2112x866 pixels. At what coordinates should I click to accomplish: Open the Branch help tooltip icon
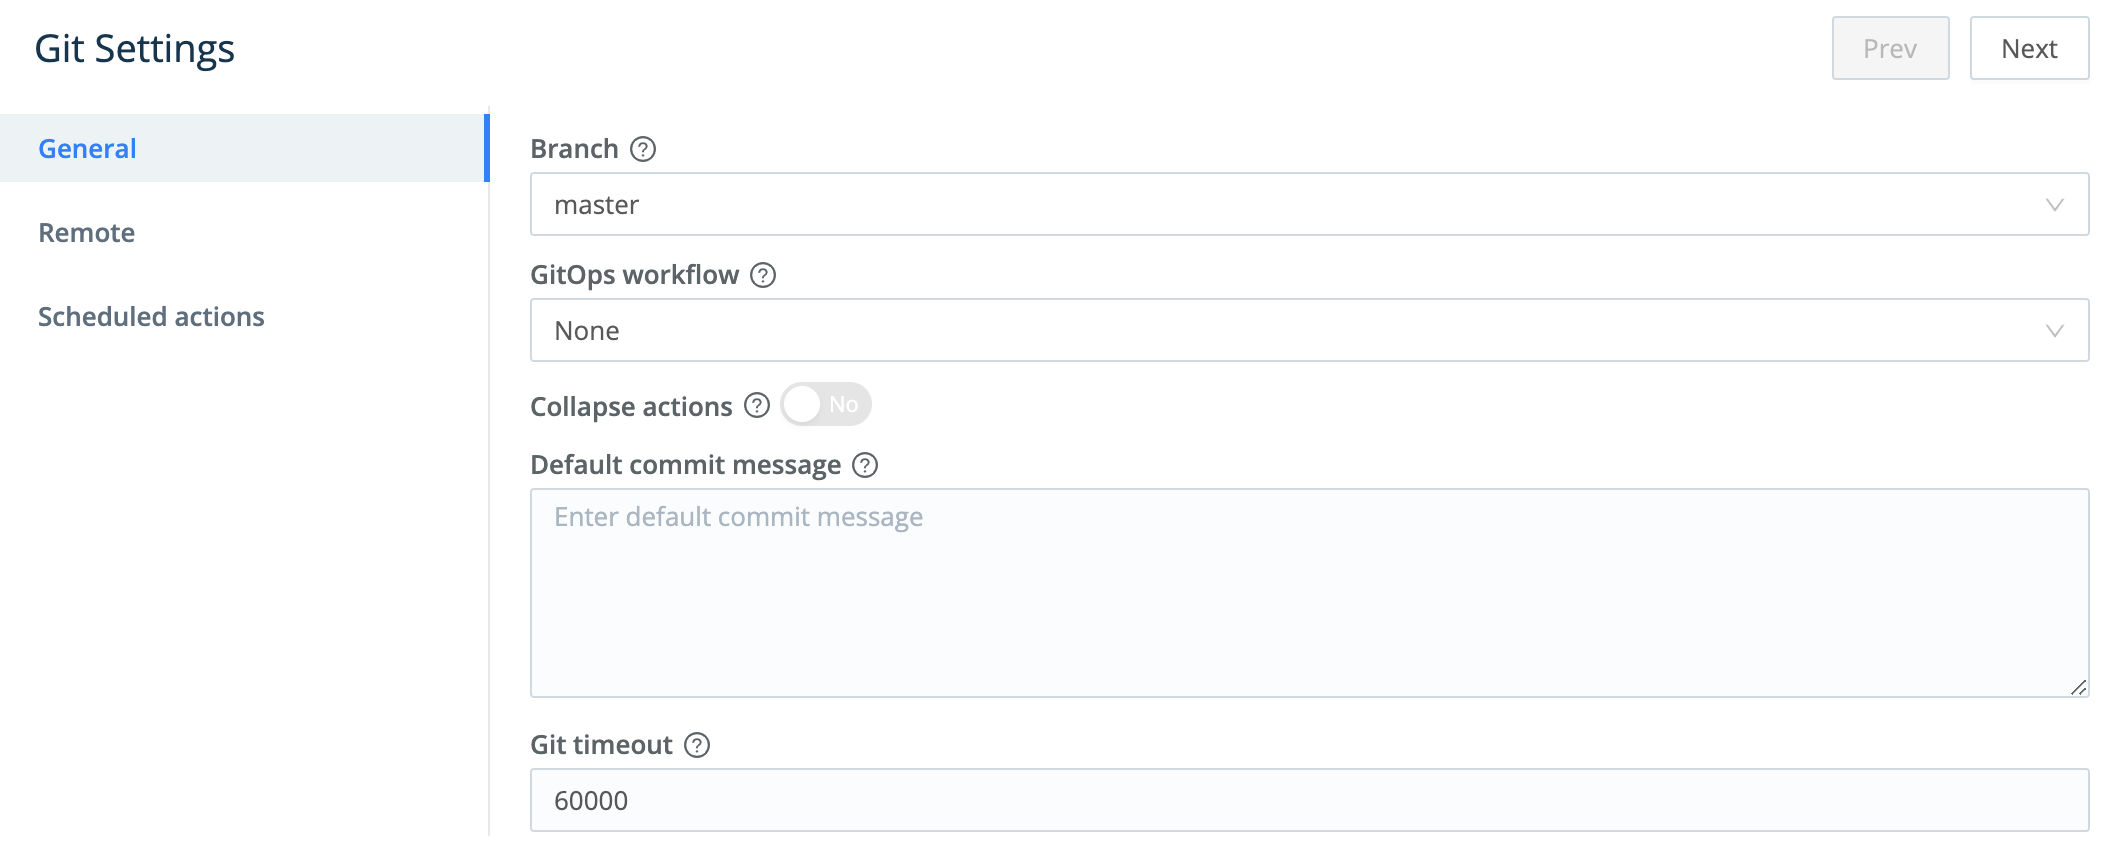(645, 148)
